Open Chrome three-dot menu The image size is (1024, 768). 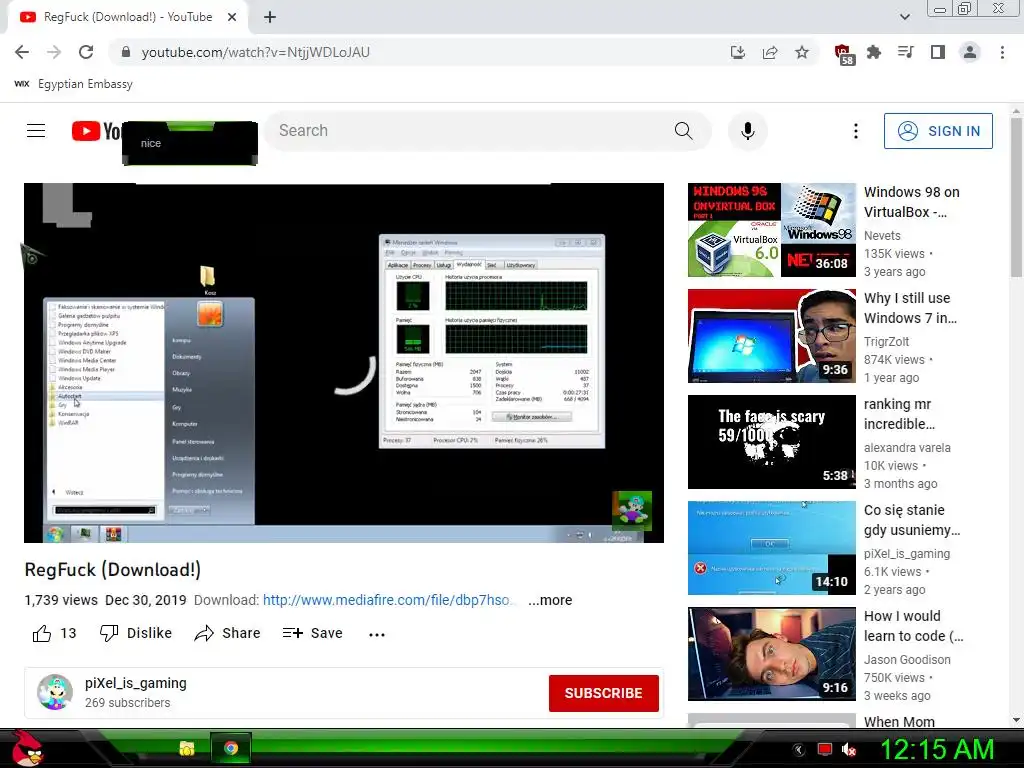click(1002, 52)
